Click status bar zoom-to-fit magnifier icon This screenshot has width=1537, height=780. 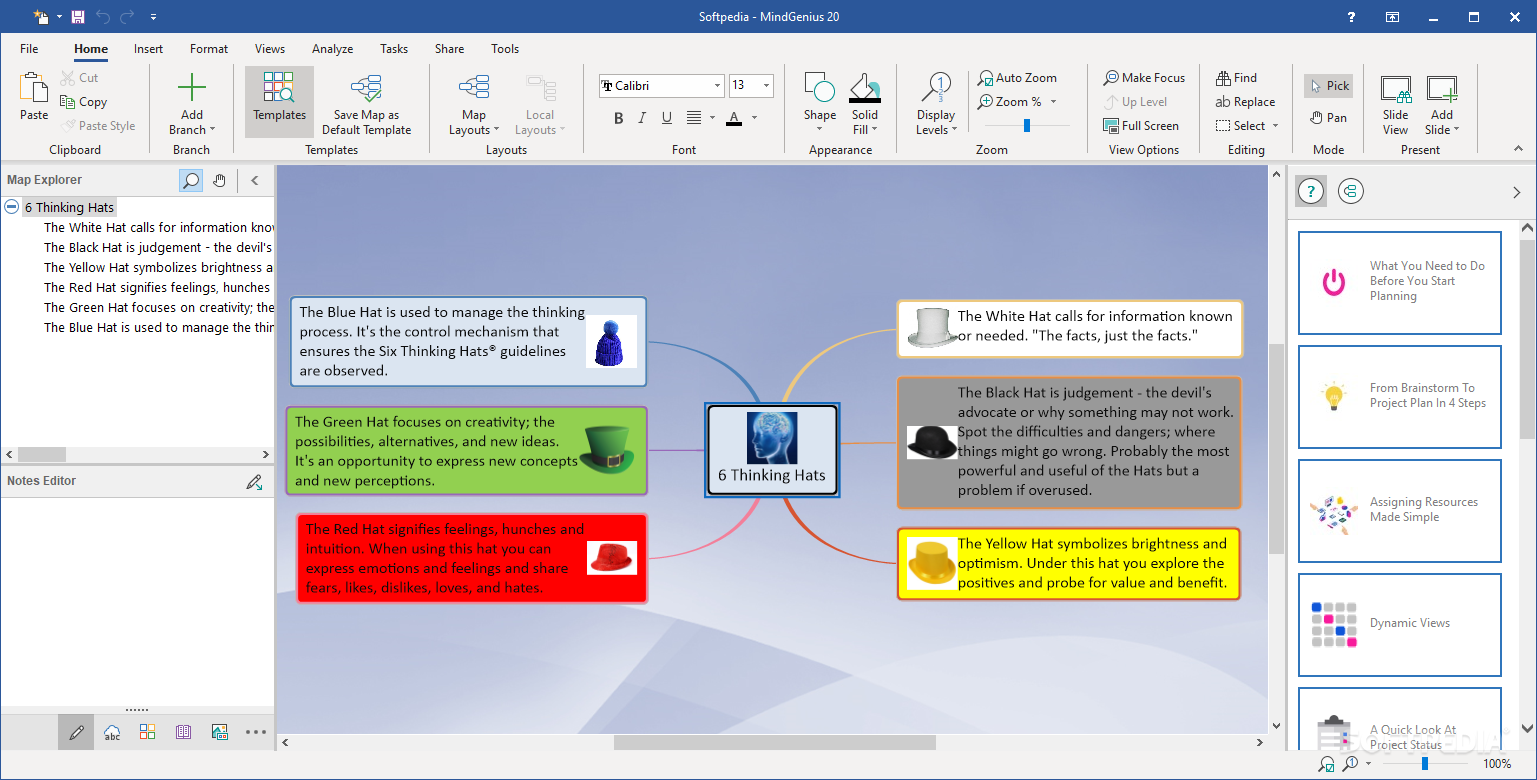(1327, 764)
